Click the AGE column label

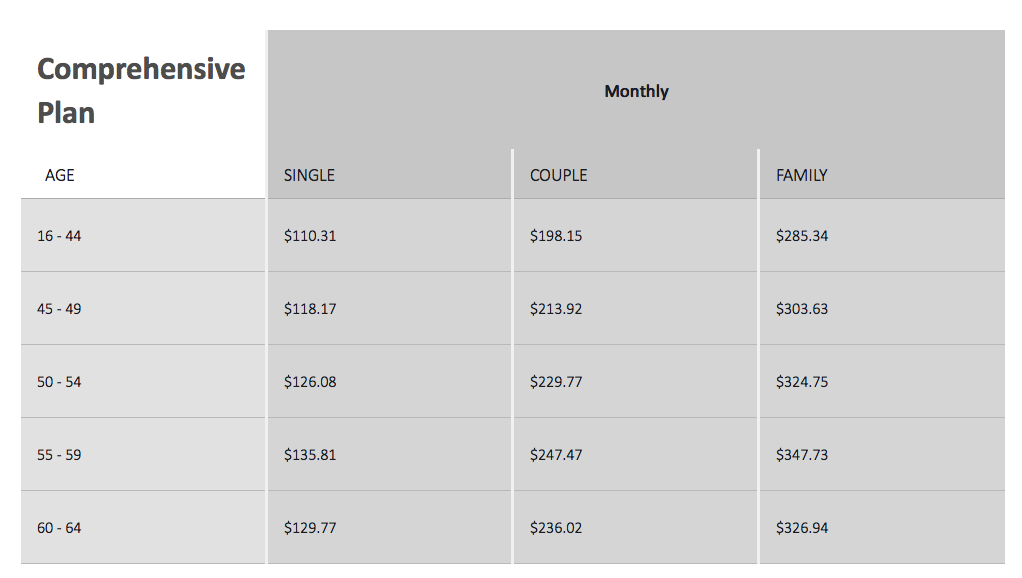pyautogui.click(x=59, y=175)
